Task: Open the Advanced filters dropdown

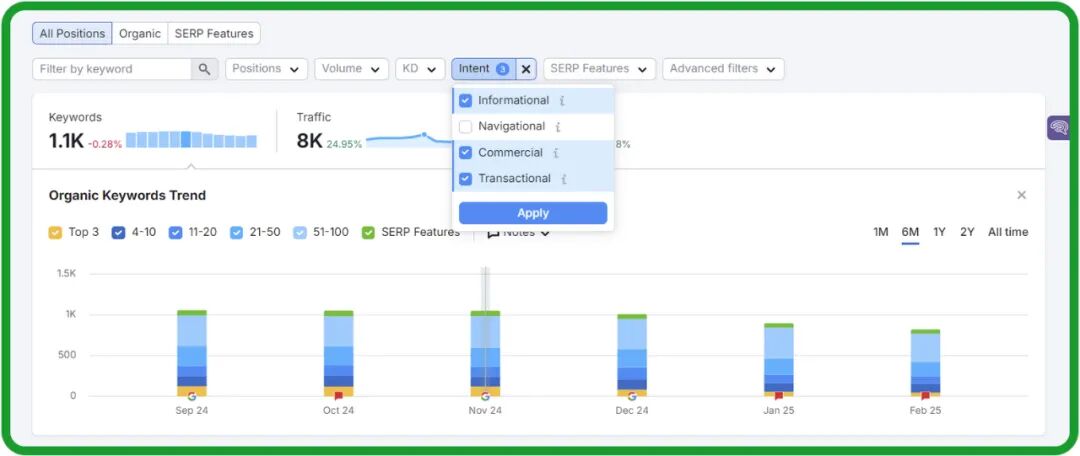Action: click(723, 69)
